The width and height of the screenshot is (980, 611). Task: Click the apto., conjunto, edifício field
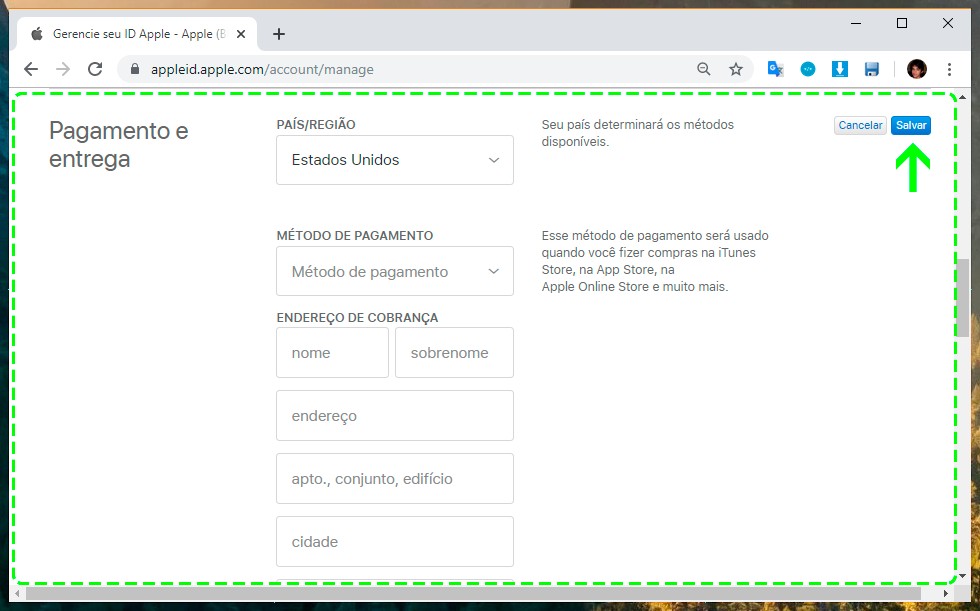[x=395, y=479]
